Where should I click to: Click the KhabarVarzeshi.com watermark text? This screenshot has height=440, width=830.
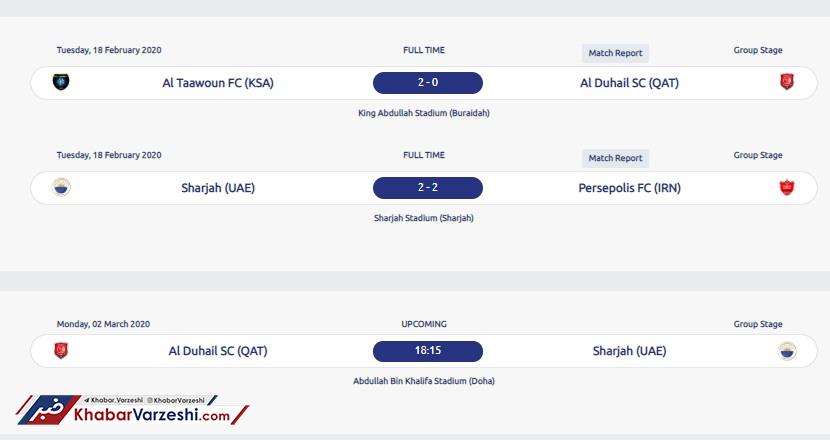[152, 415]
